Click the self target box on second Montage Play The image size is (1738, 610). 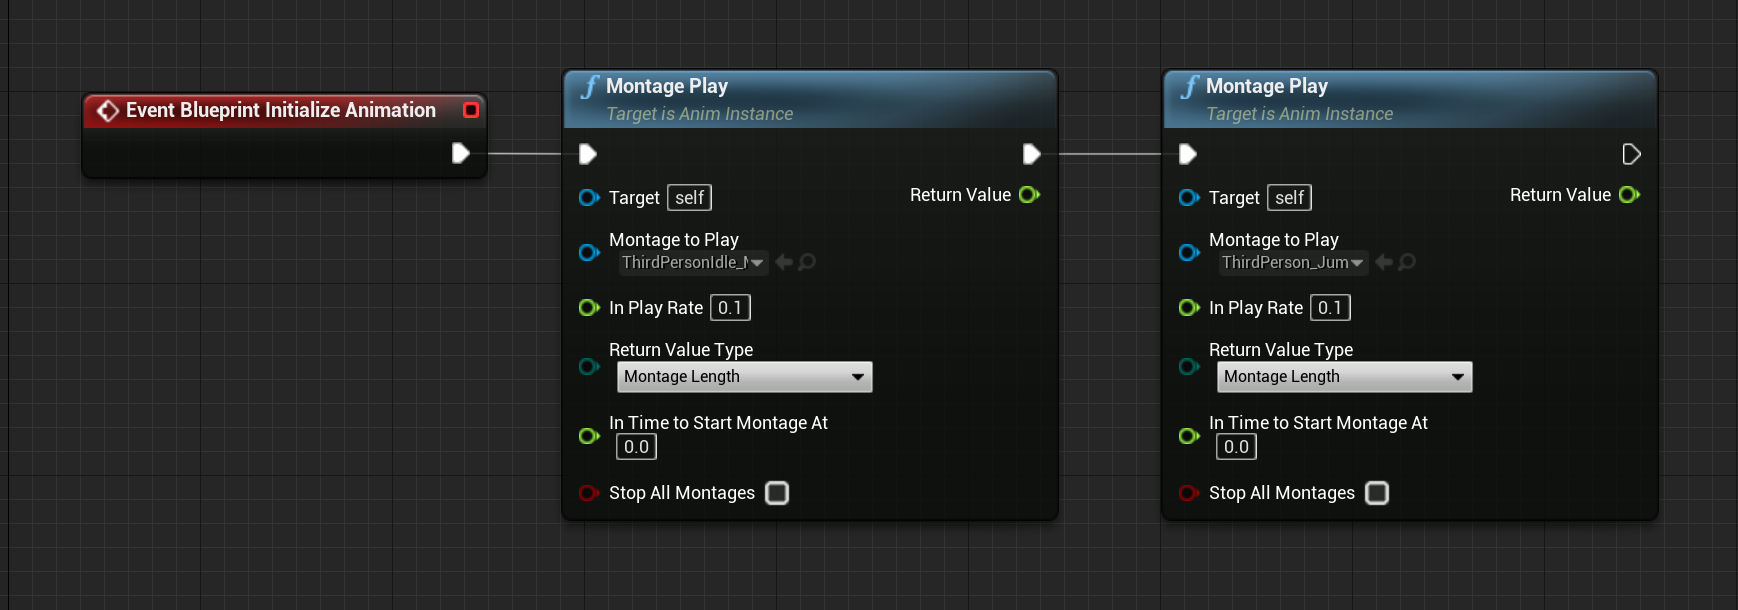[1290, 198]
